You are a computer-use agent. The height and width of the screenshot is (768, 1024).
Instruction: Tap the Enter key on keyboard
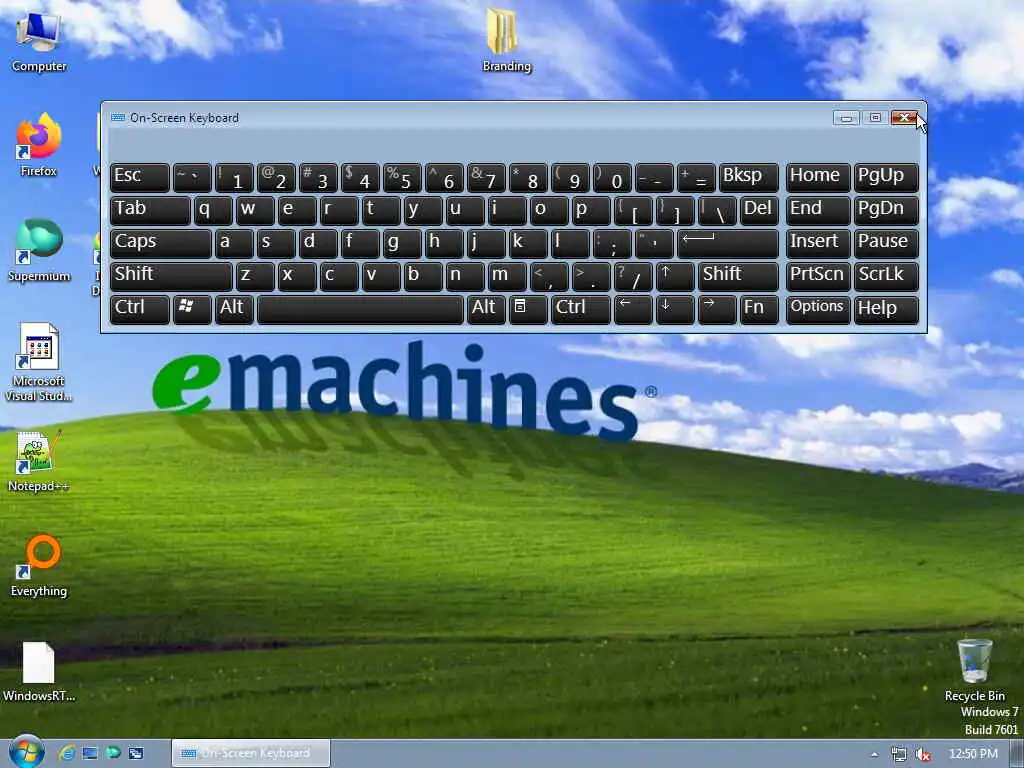tap(728, 244)
